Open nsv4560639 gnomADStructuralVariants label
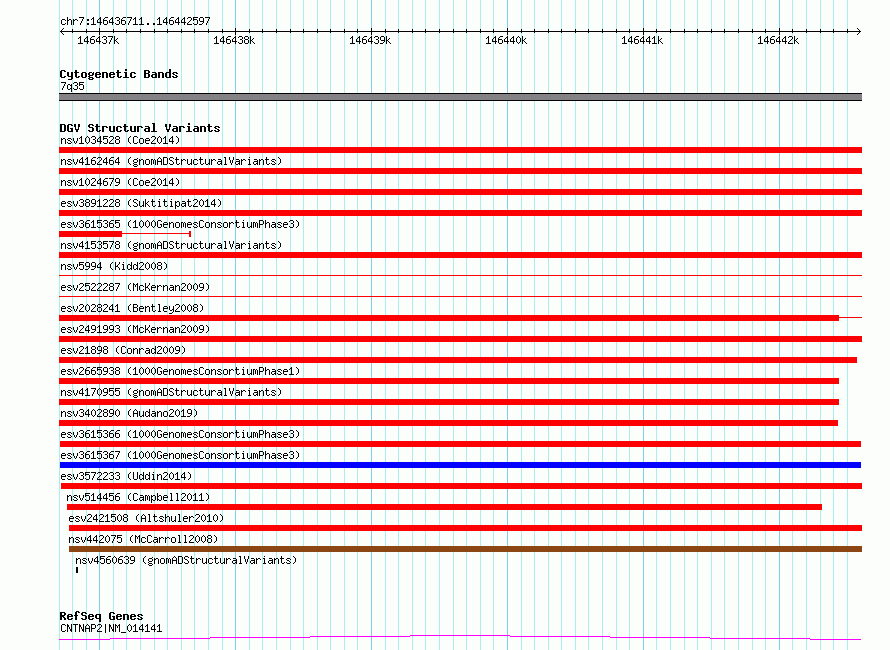 click(x=186, y=560)
